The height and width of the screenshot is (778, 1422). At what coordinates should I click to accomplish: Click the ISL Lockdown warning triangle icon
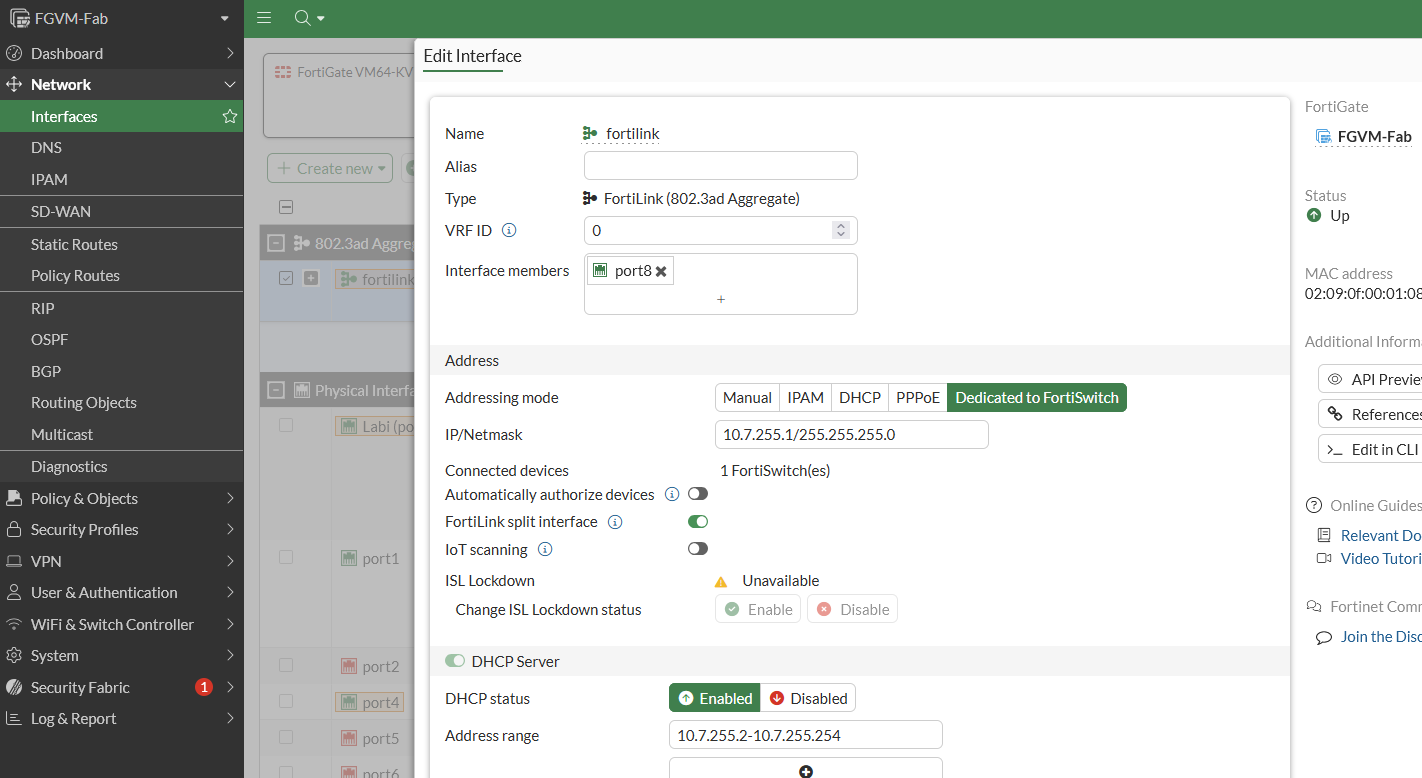[721, 581]
